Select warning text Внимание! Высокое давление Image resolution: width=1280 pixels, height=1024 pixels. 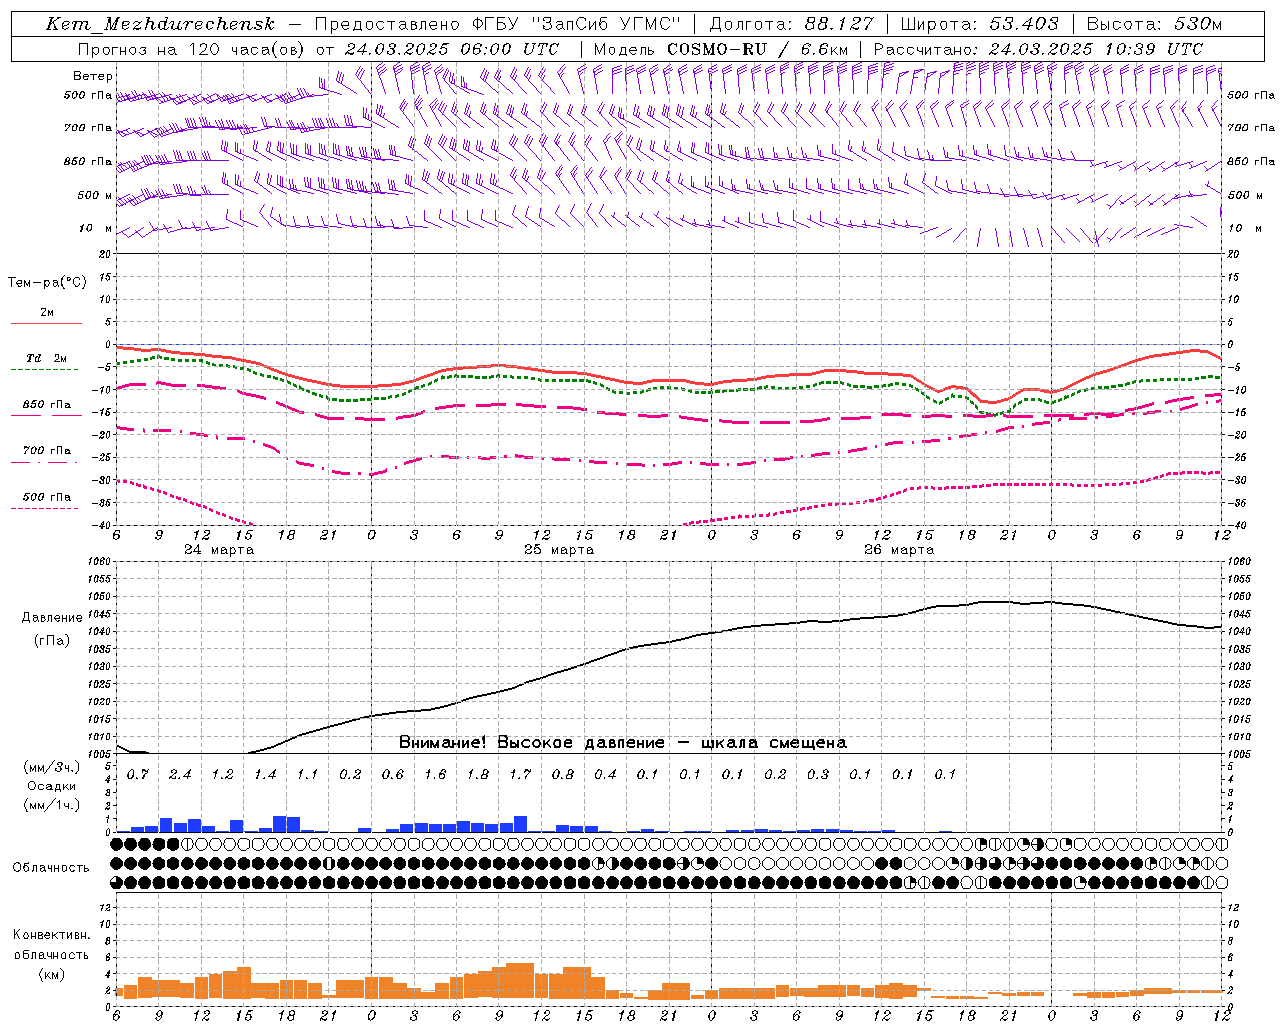(532, 743)
